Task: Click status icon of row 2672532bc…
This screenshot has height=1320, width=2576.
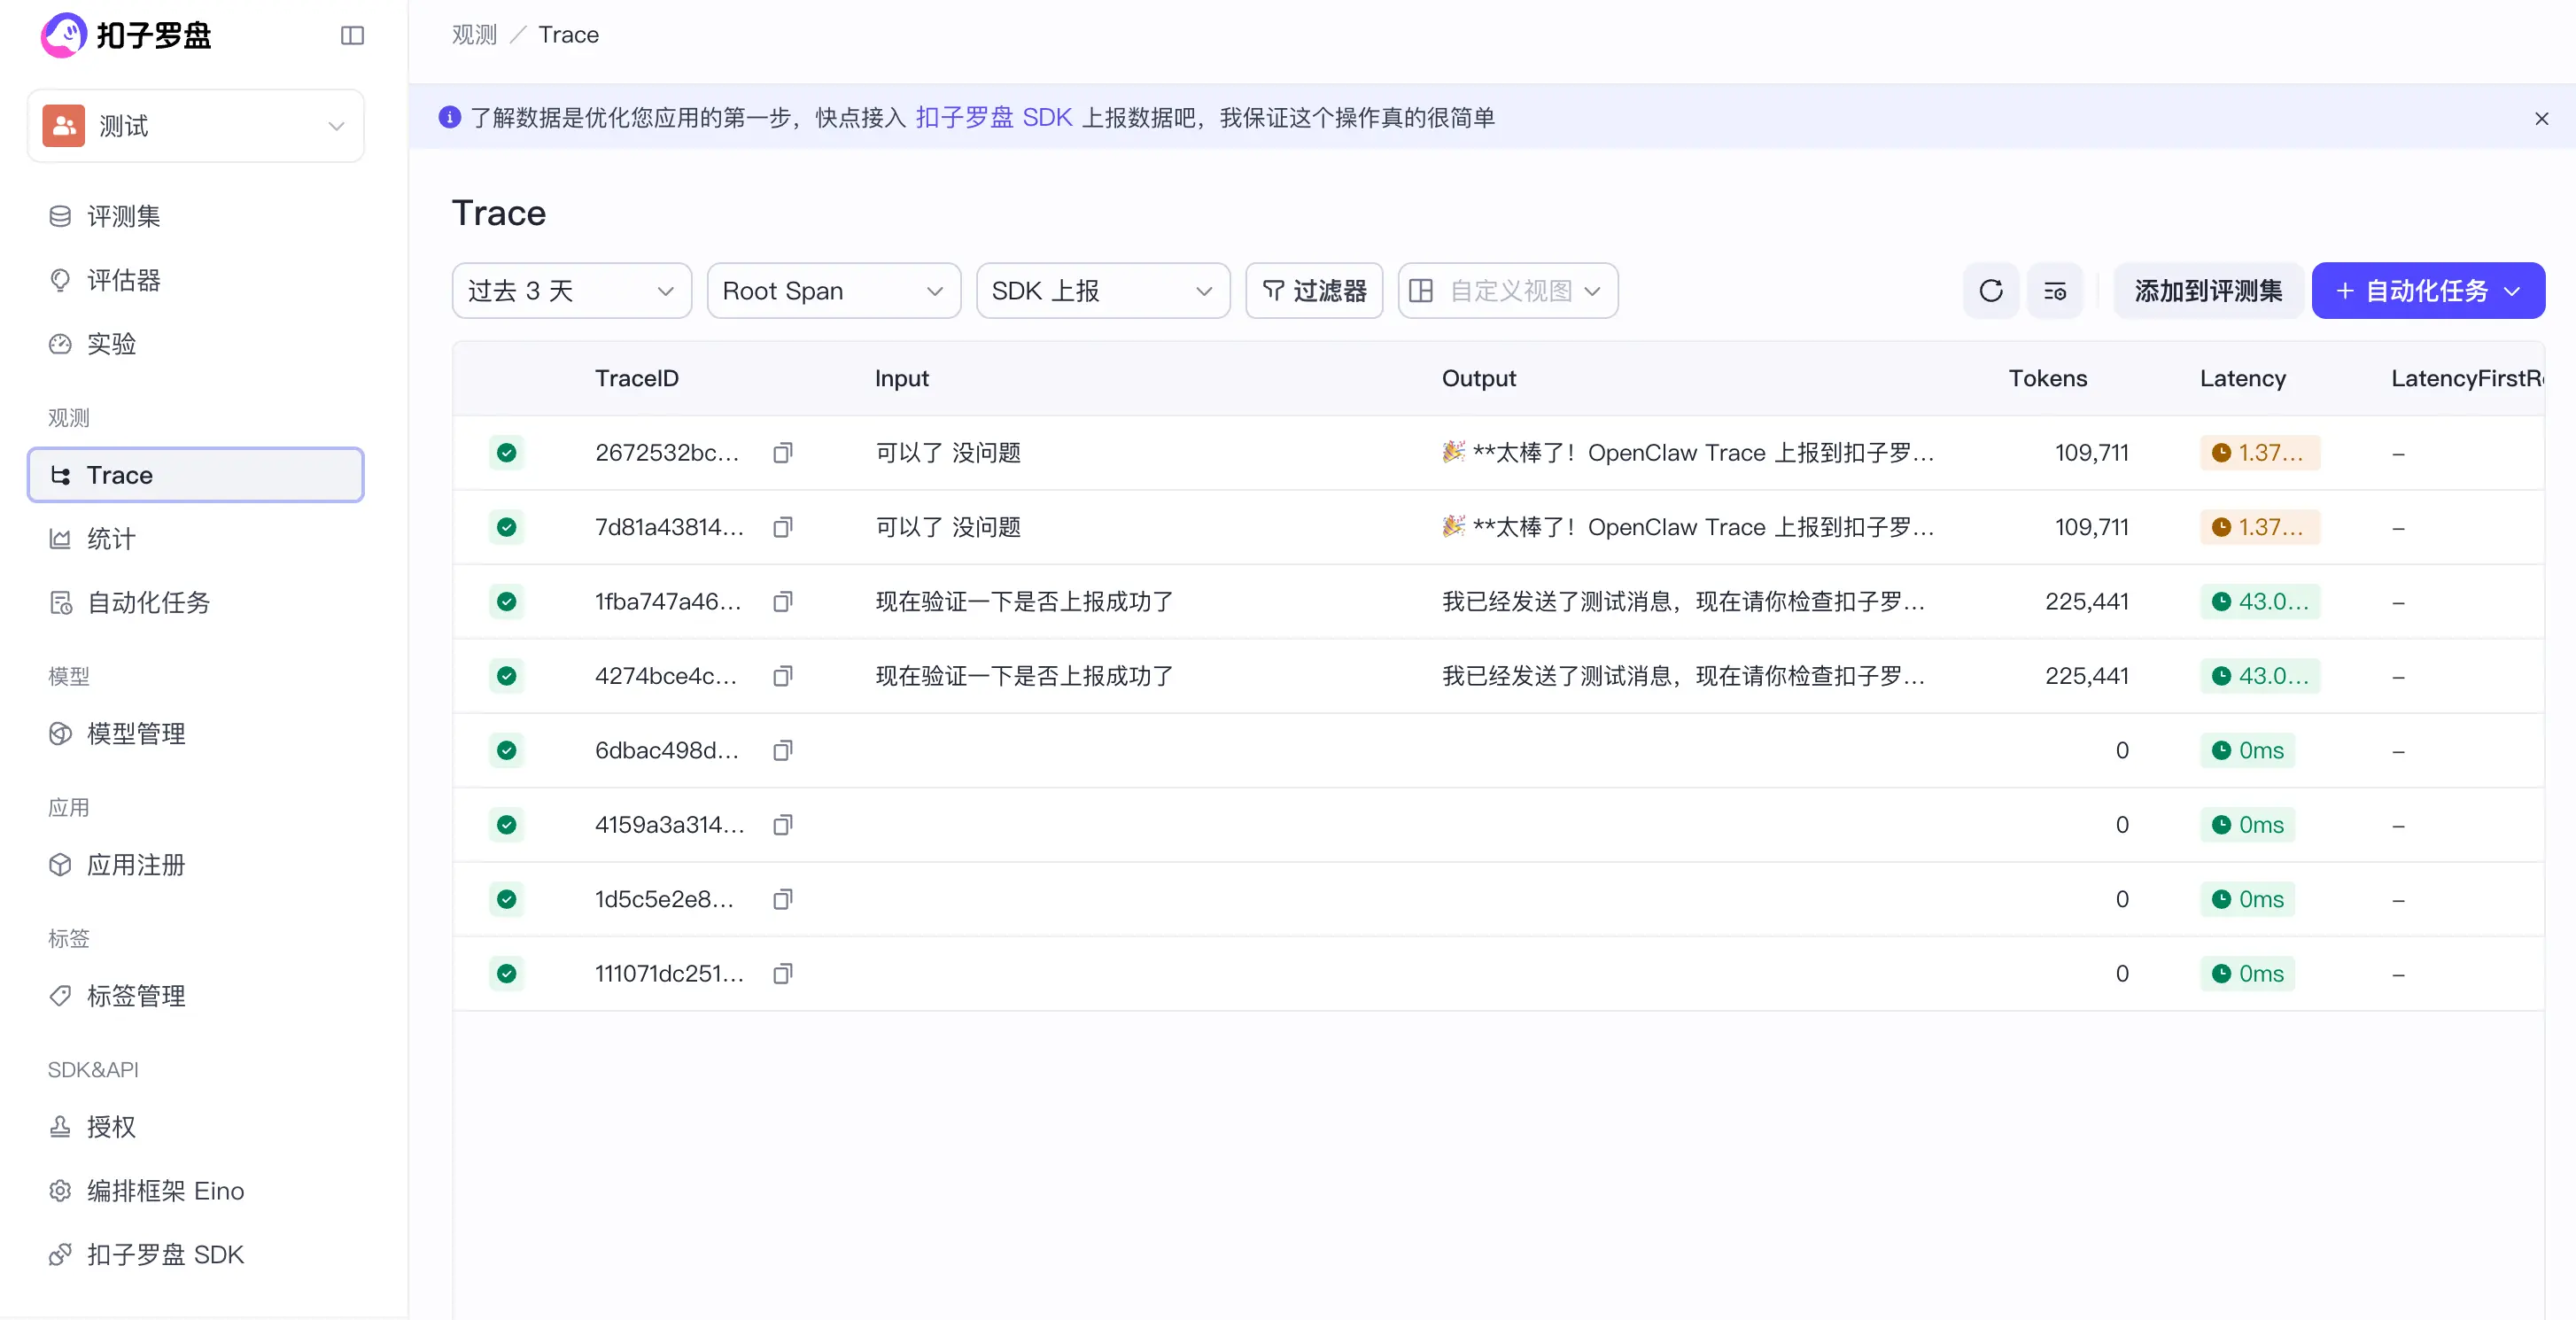Action: tap(507, 453)
